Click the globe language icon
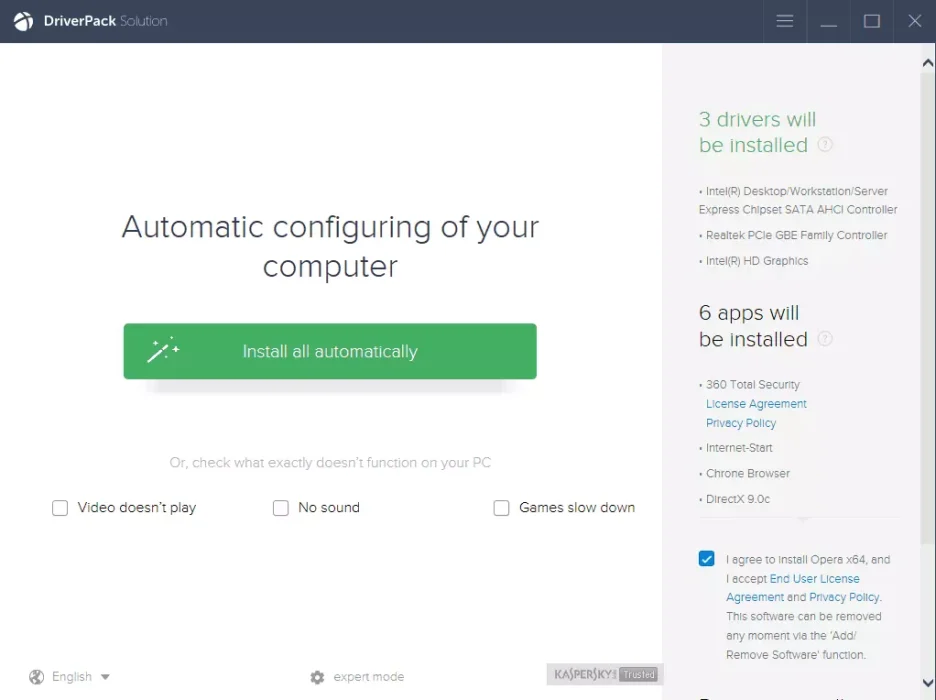Viewport: 936px width, 700px height. click(36, 677)
